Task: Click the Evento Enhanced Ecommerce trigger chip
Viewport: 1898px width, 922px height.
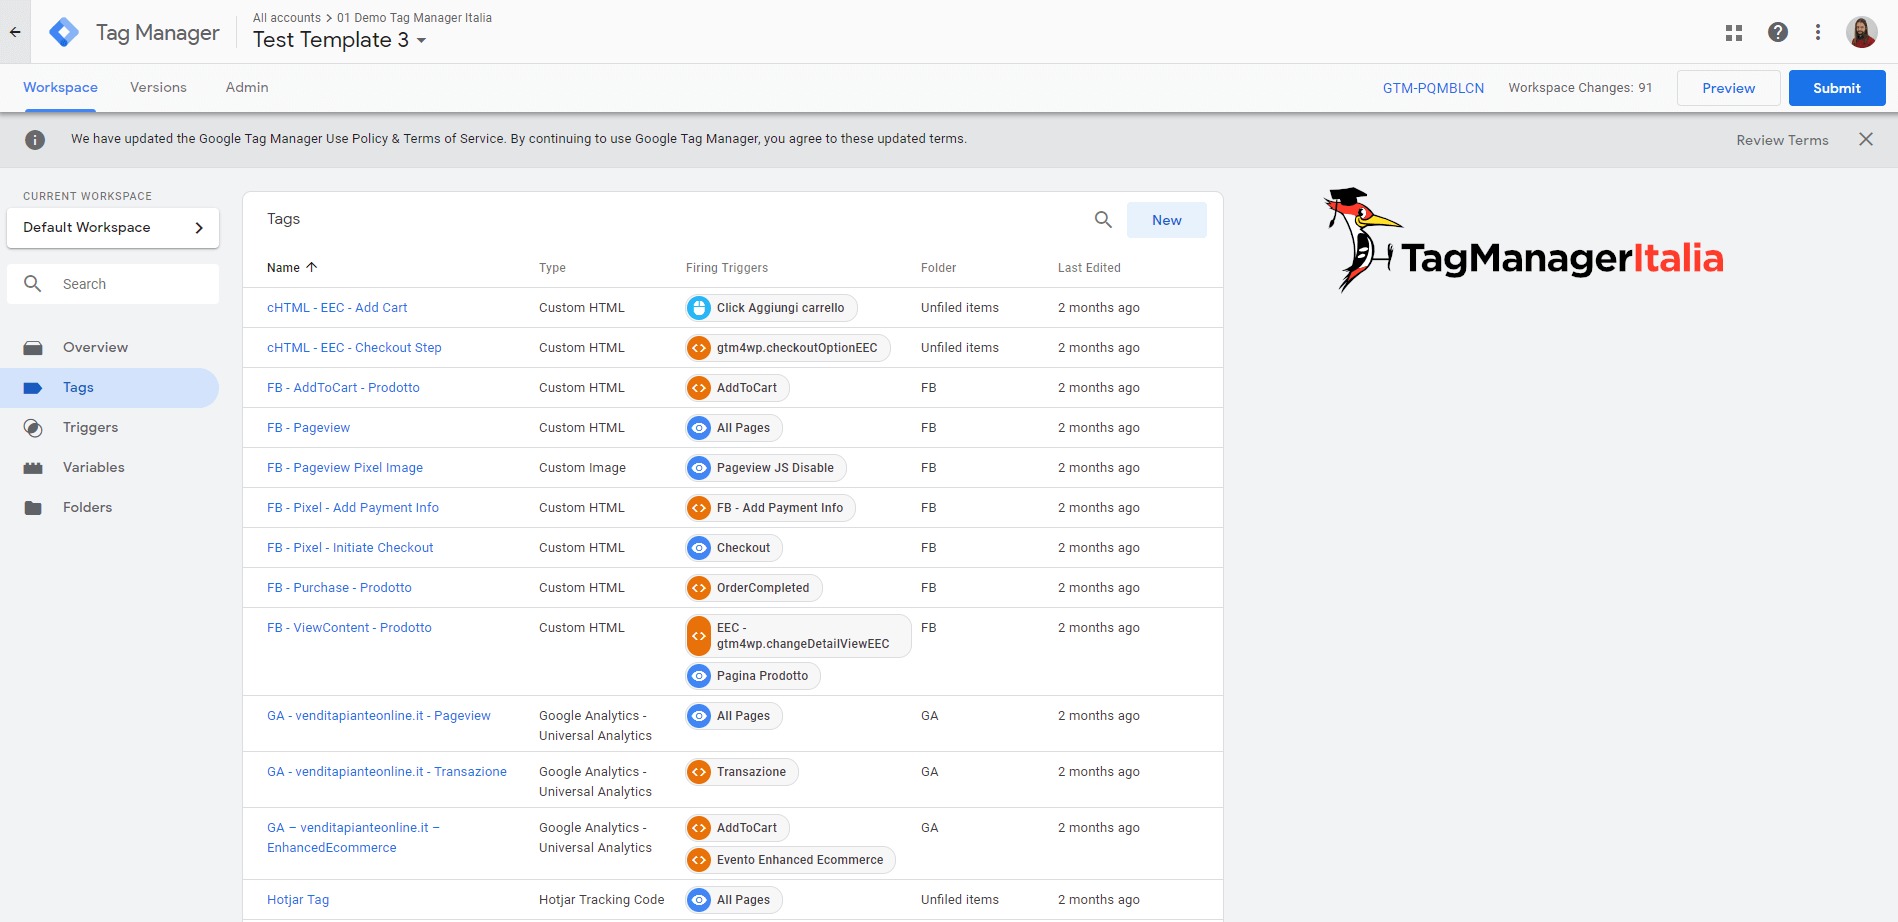Action: click(790, 860)
